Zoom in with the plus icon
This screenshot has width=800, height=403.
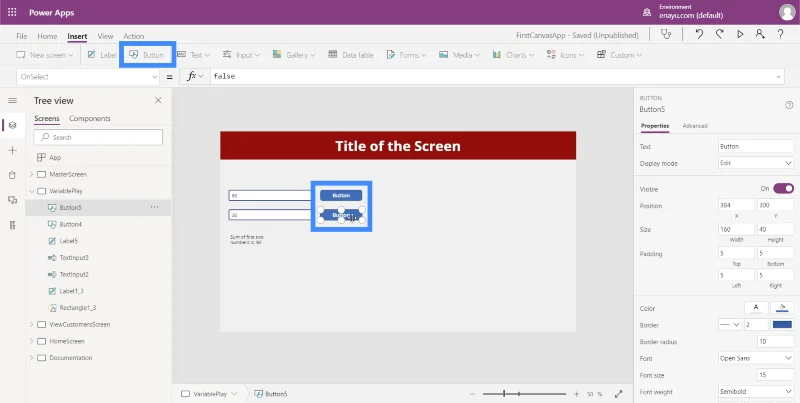tap(577, 394)
